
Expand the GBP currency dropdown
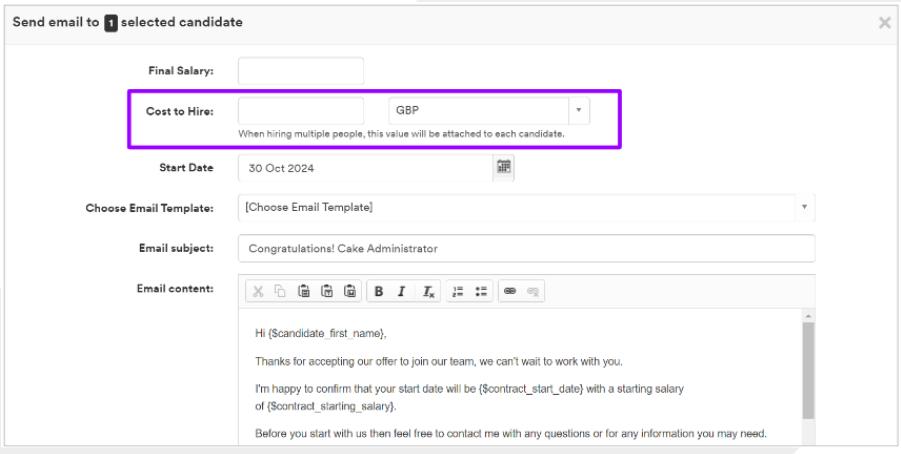(579, 111)
